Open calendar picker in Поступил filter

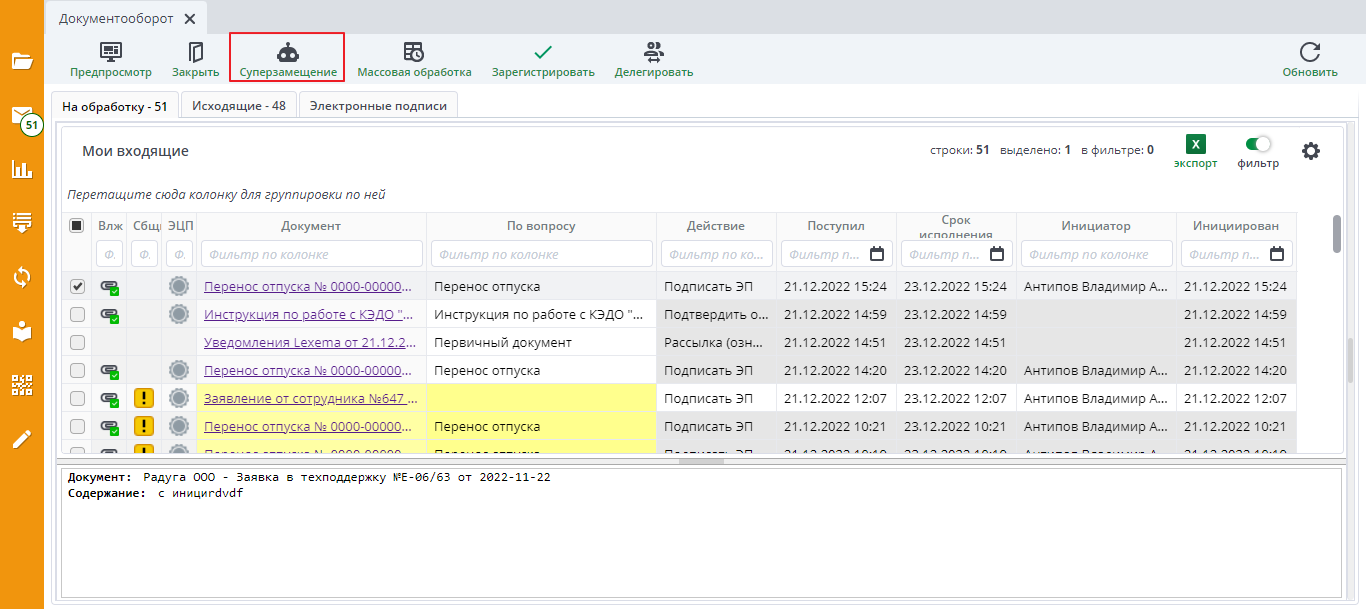(877, 254)
